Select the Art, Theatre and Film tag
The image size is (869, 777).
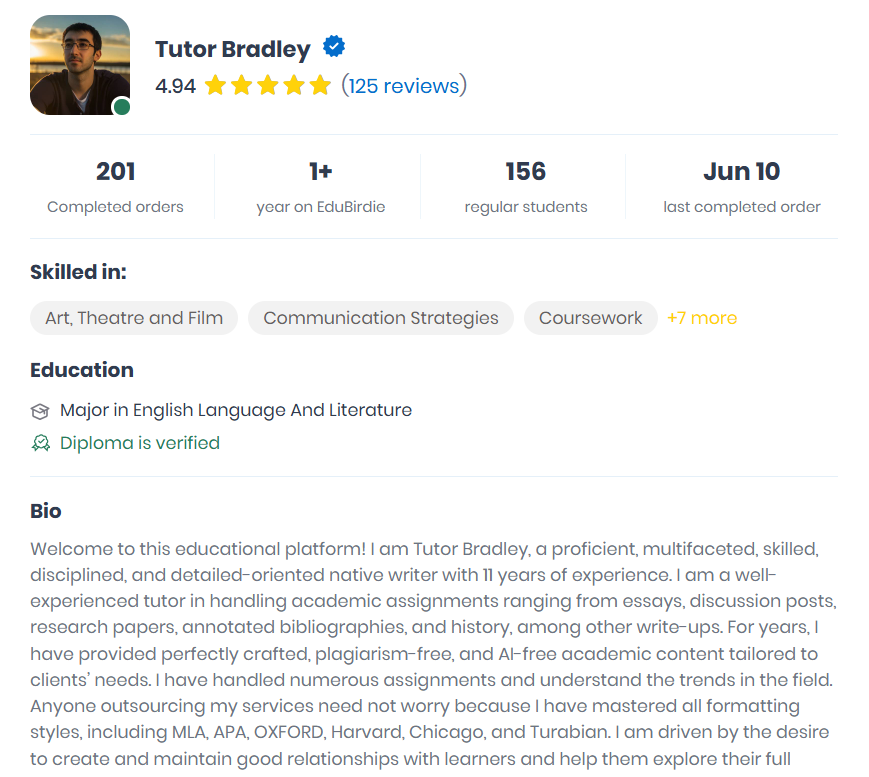pos(134,318)
